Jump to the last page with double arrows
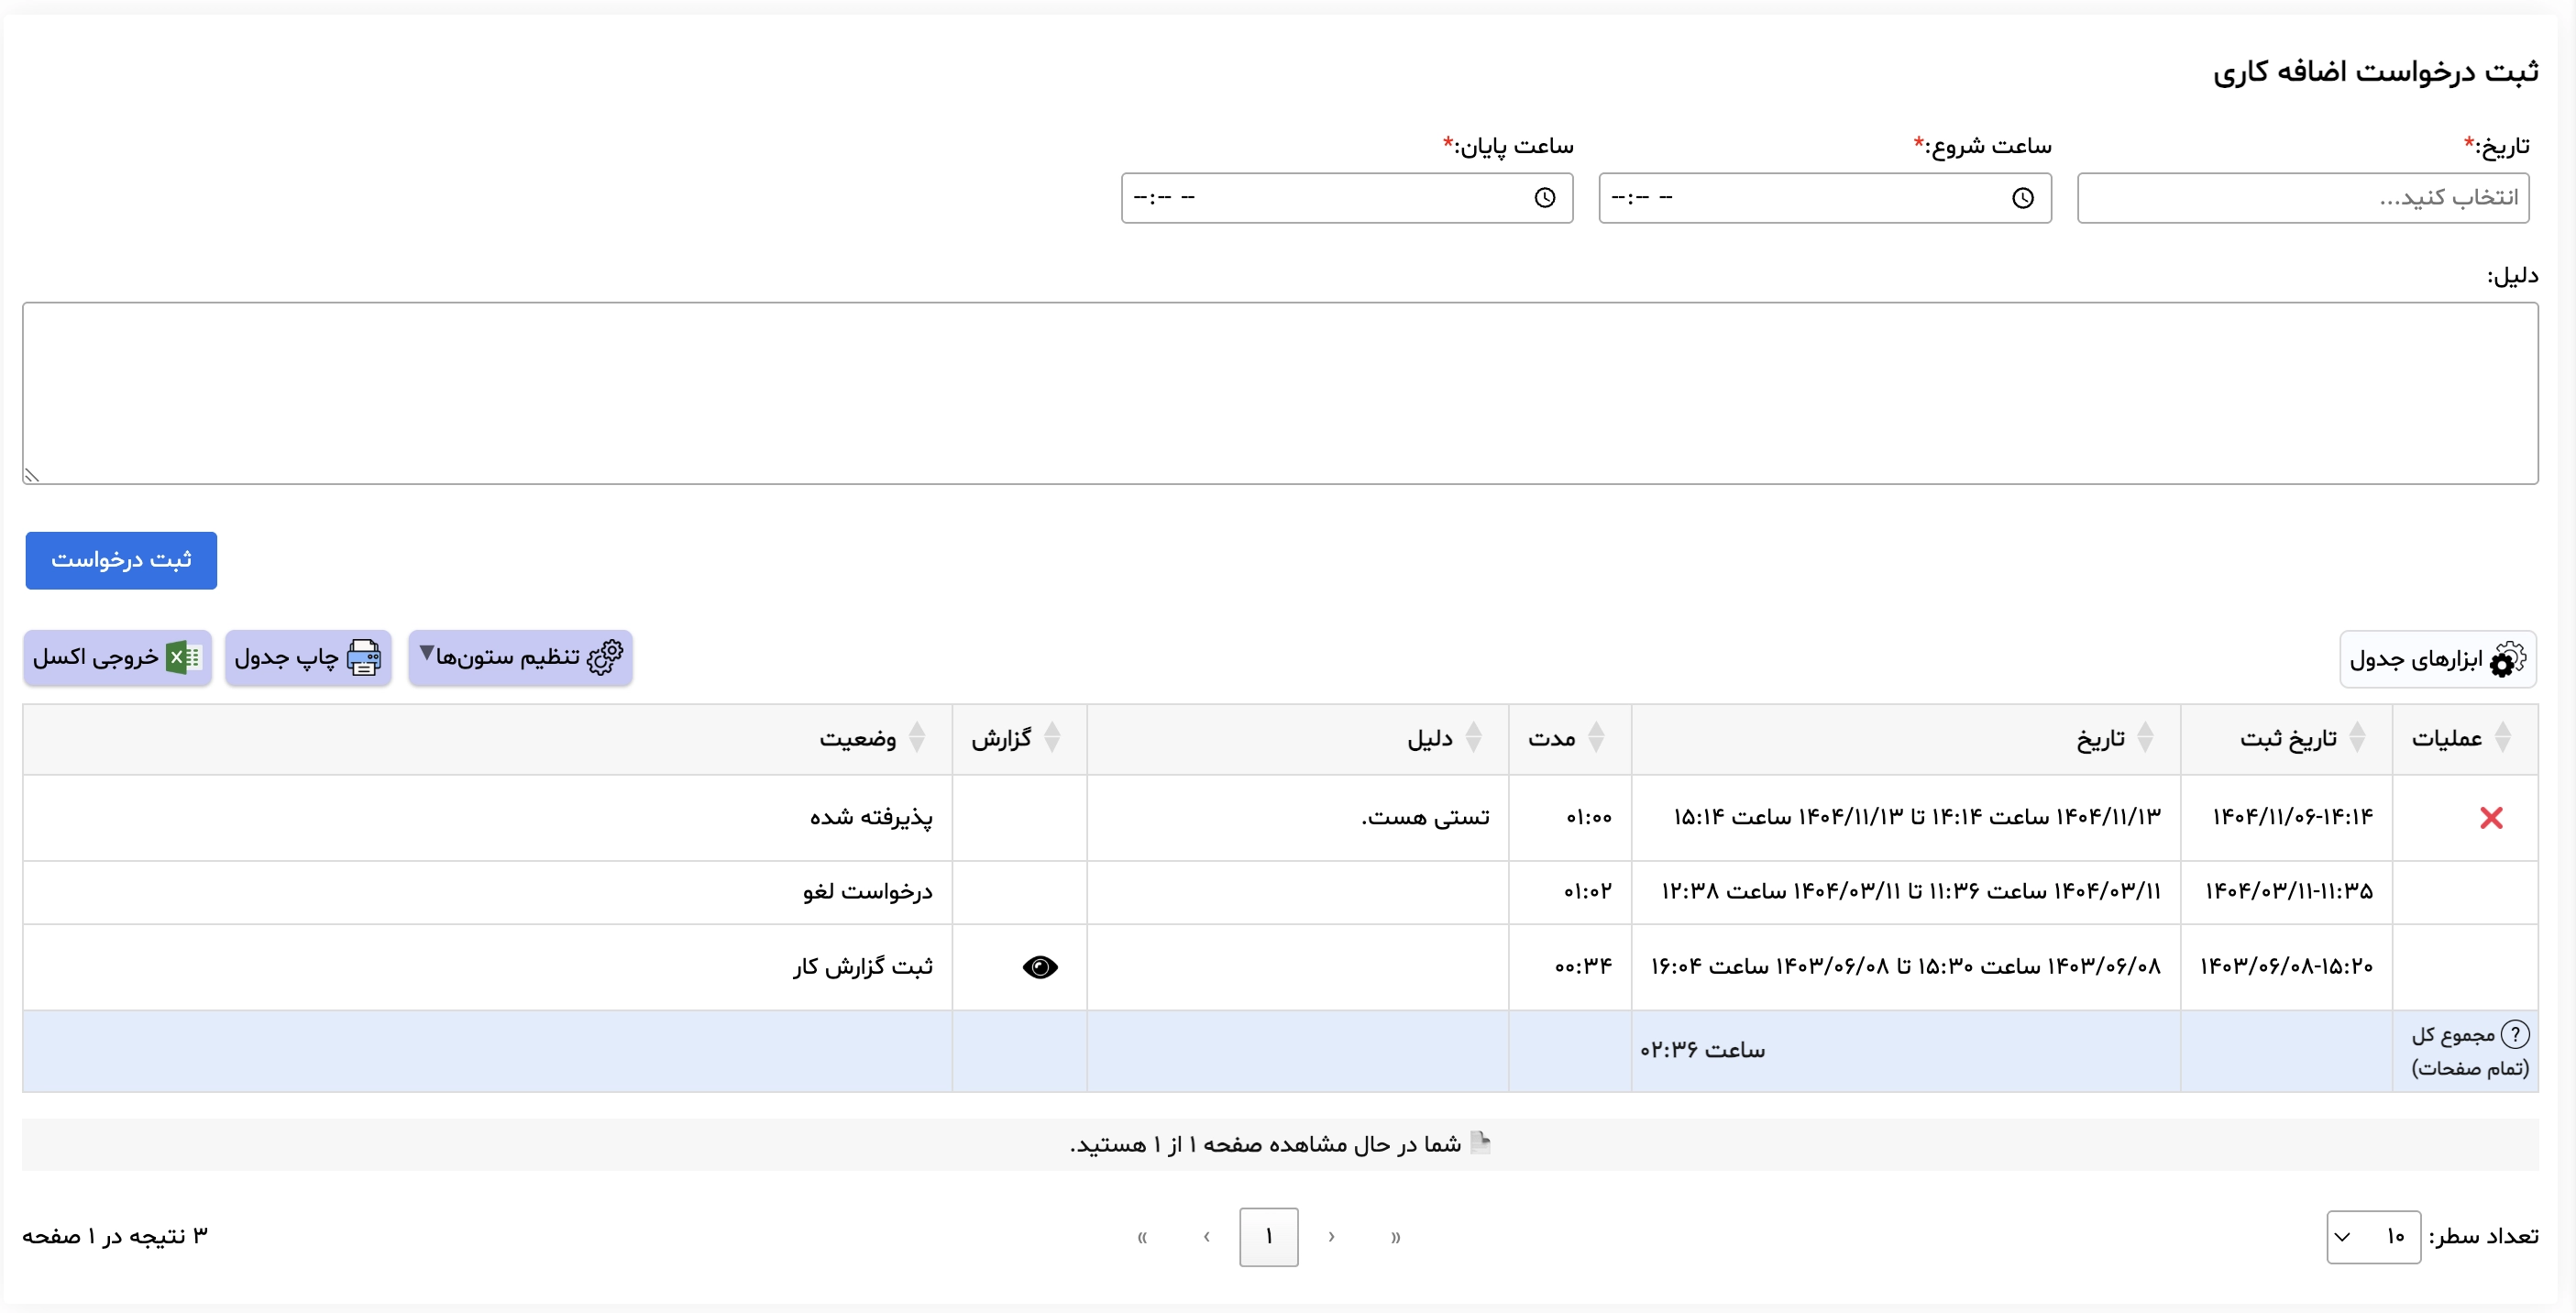This screenshot has height=1313, width=2576. coord(1144,1237)
